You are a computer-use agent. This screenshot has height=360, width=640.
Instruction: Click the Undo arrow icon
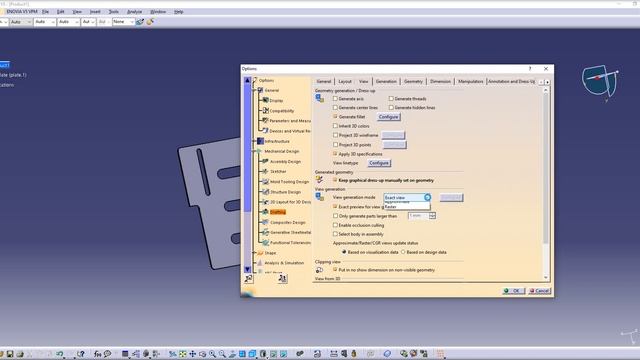click(x=60, y=354)
